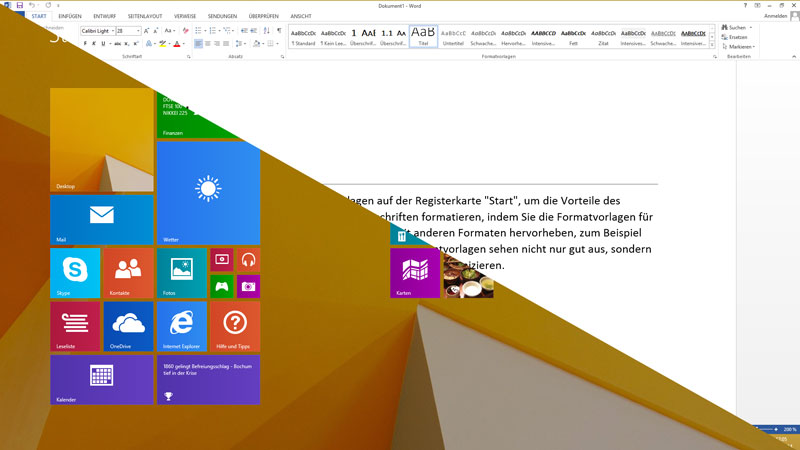Switch to the SENDUNGEN ribbon tab

(x=222, y=16)
